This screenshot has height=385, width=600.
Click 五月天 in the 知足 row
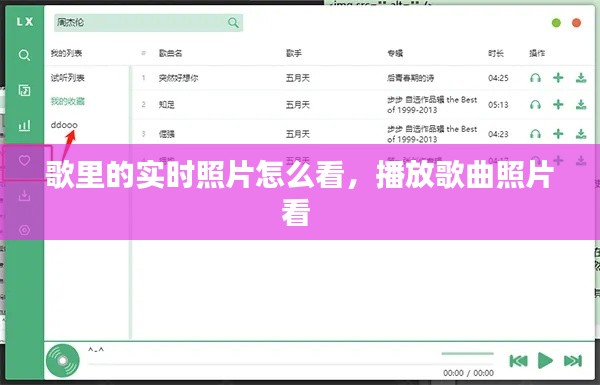coord(298,104)
